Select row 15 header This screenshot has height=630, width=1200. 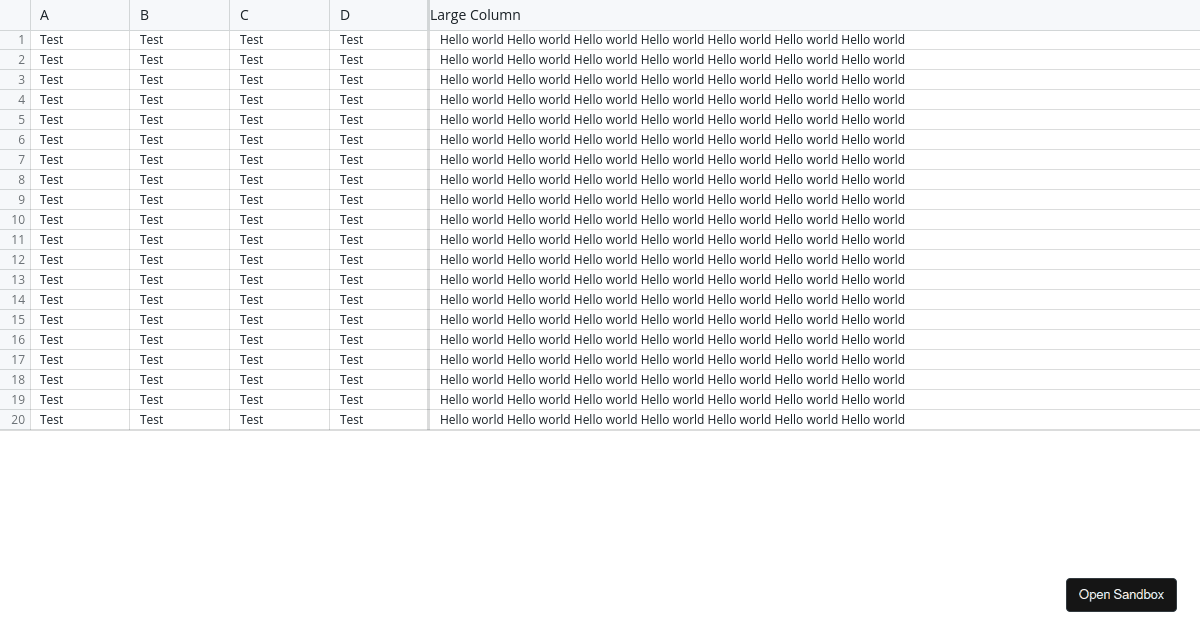click(x=16, y=320)
